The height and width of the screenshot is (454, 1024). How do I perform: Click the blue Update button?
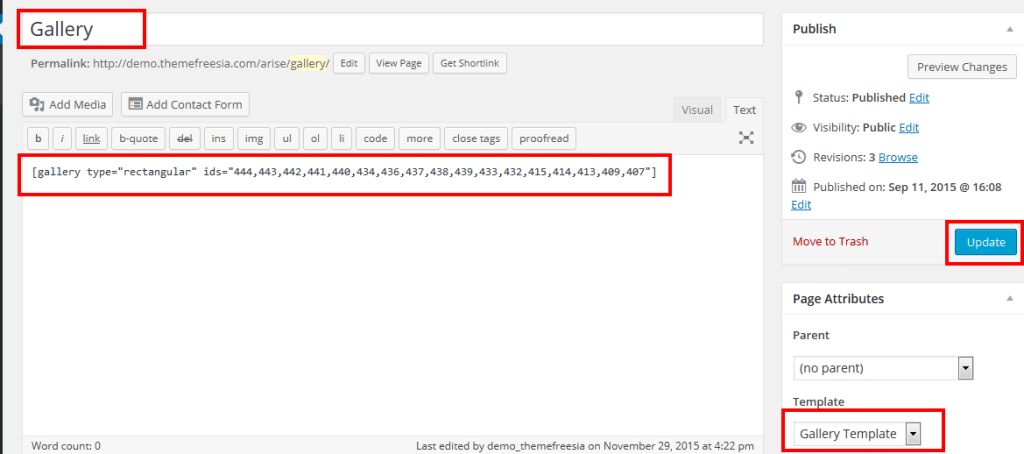985,242
